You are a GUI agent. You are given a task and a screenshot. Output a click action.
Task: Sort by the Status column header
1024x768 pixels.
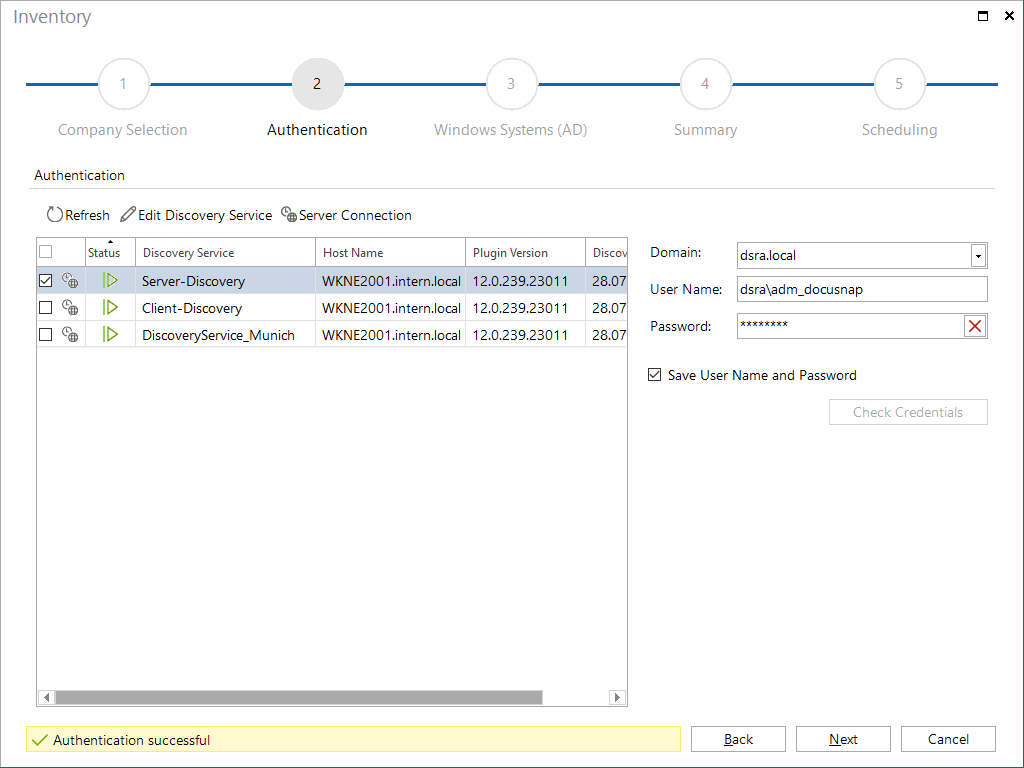(110, 253)
